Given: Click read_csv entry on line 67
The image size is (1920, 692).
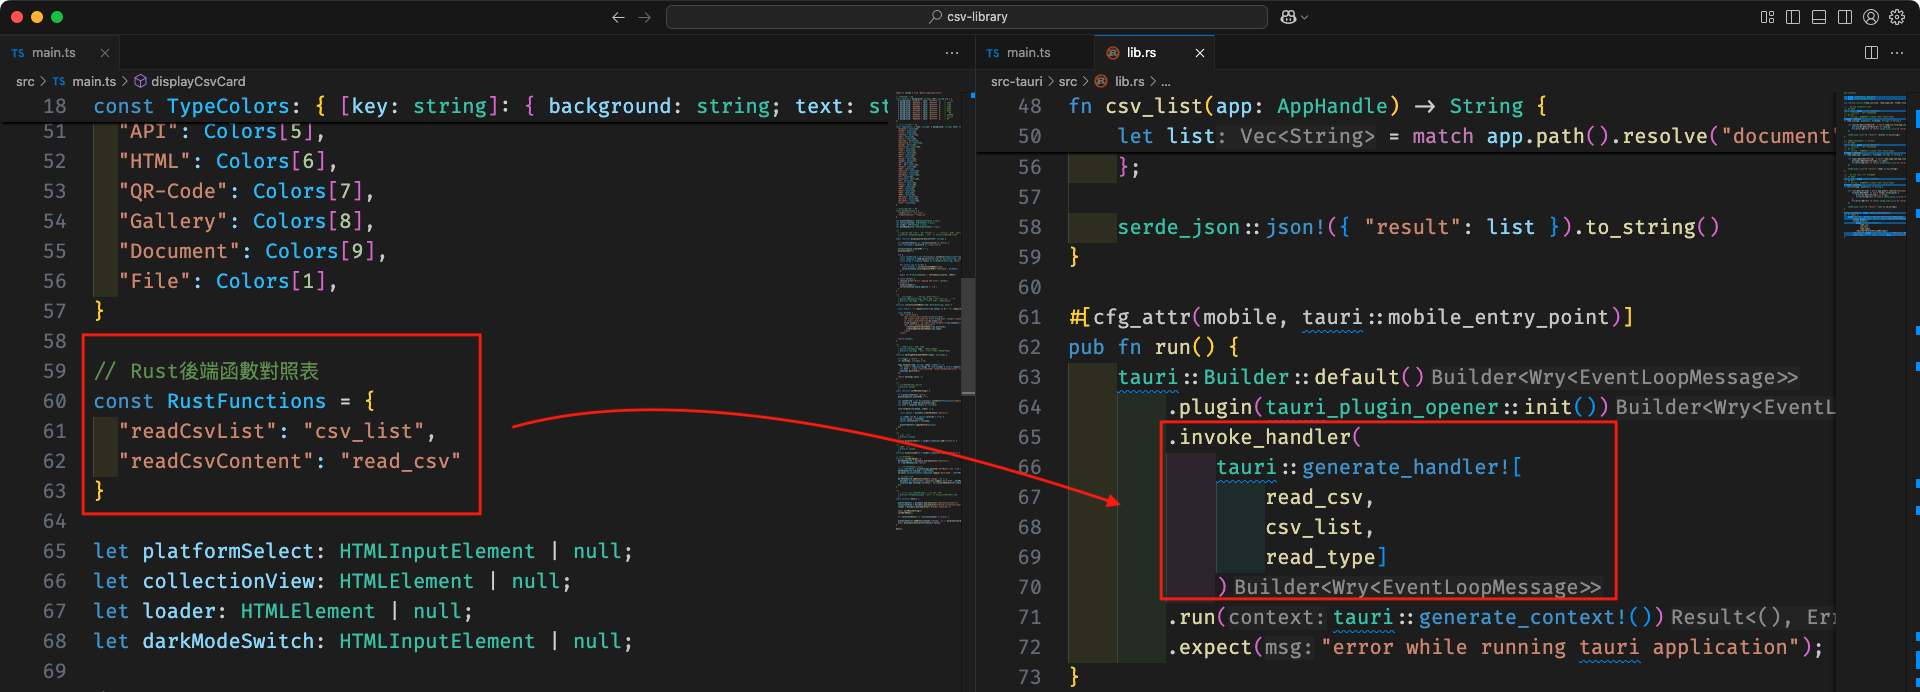Looking at the screenshot, I should [1314, 497].
